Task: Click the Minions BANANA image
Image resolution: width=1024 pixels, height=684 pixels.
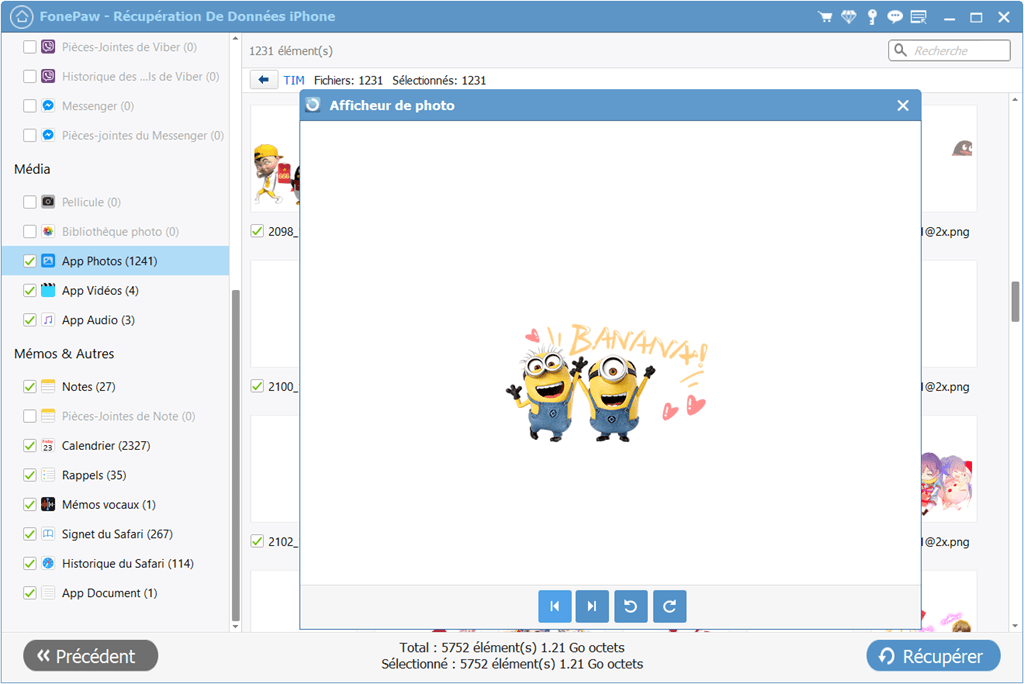Action: pos(606,382)
